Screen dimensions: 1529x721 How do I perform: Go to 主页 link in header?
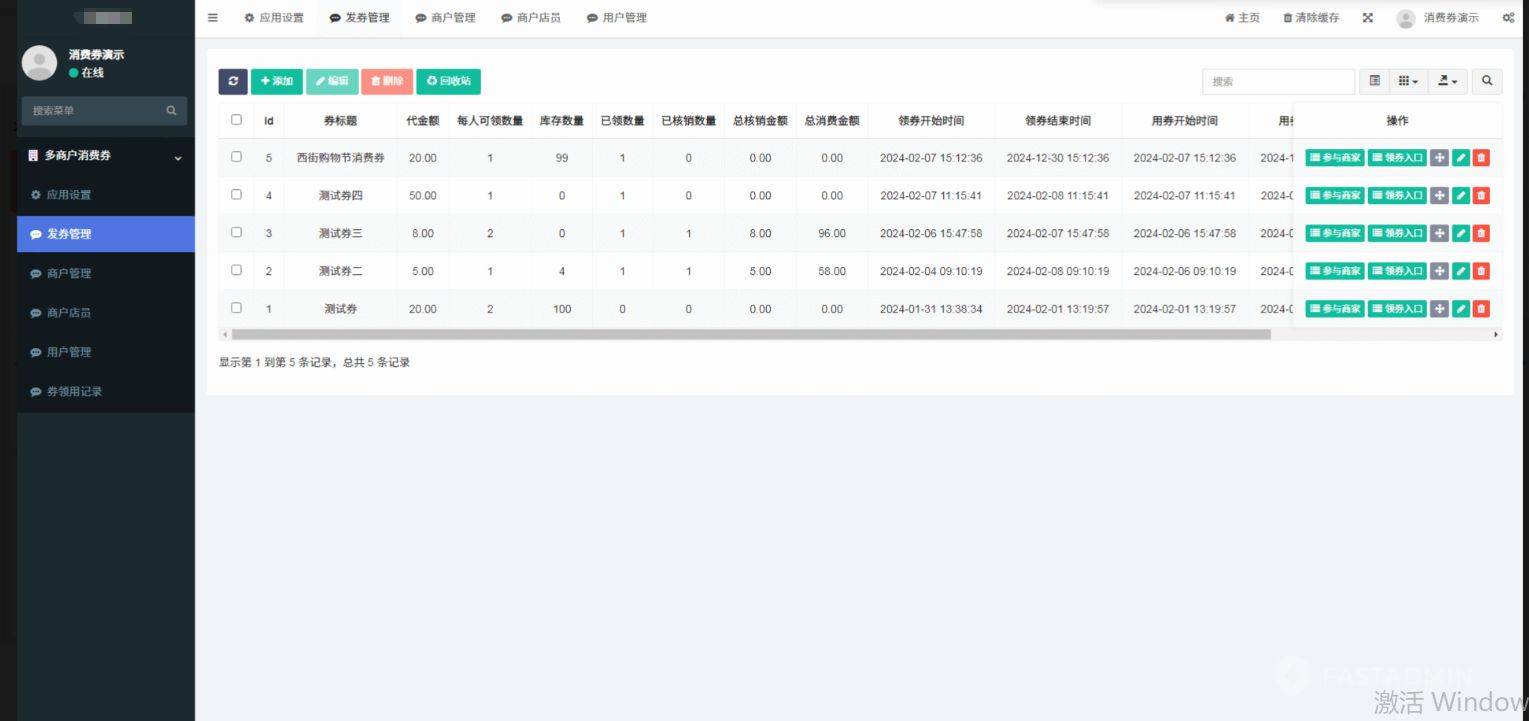point(1242,18)
